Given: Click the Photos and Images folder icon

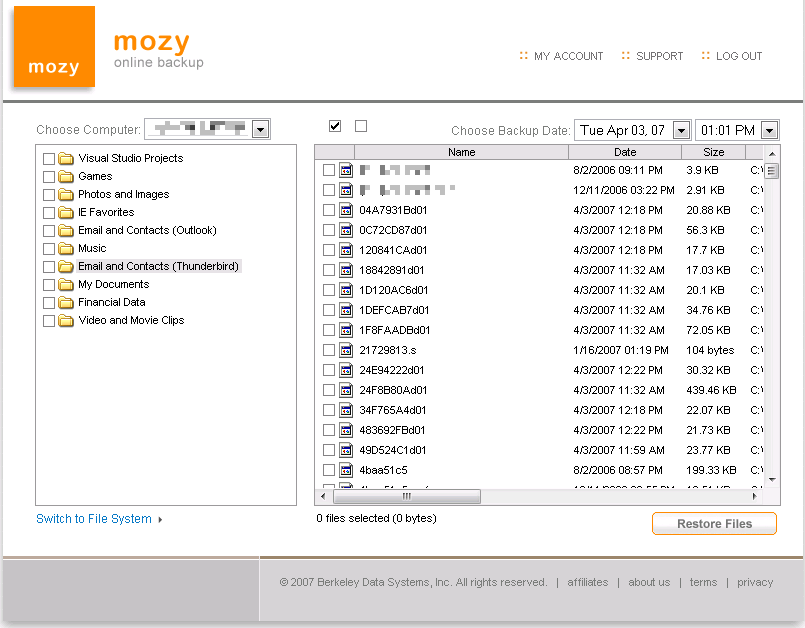Looking at the screenshot, I should [66, 194].
